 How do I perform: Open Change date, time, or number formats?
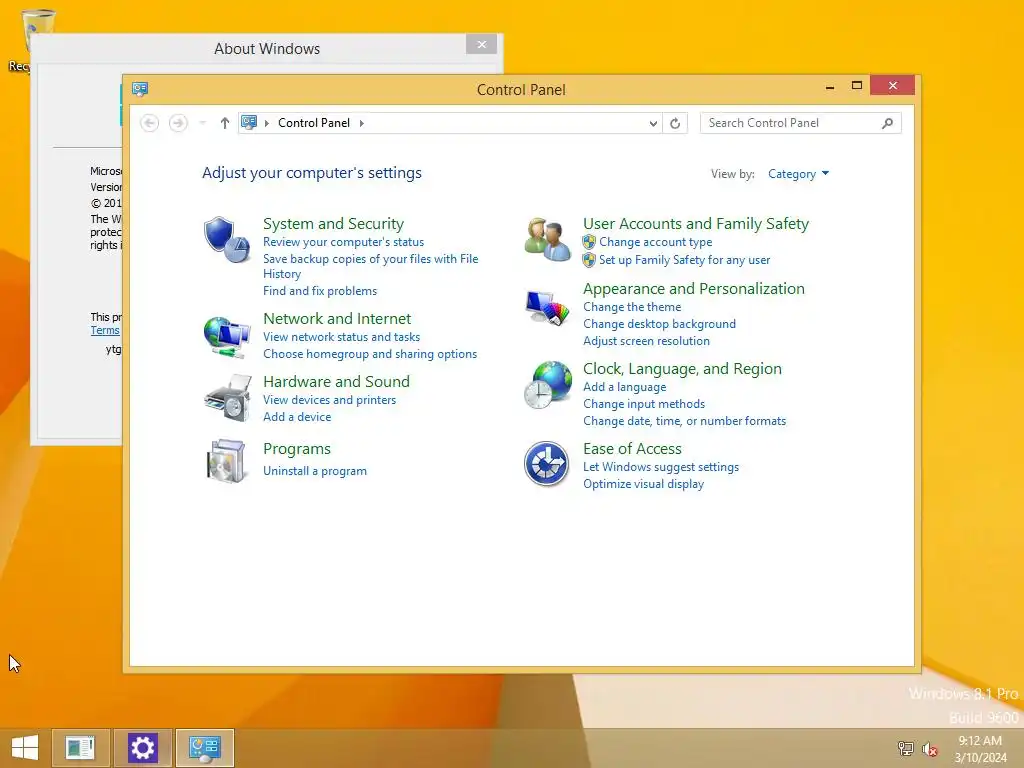point(684,421)
